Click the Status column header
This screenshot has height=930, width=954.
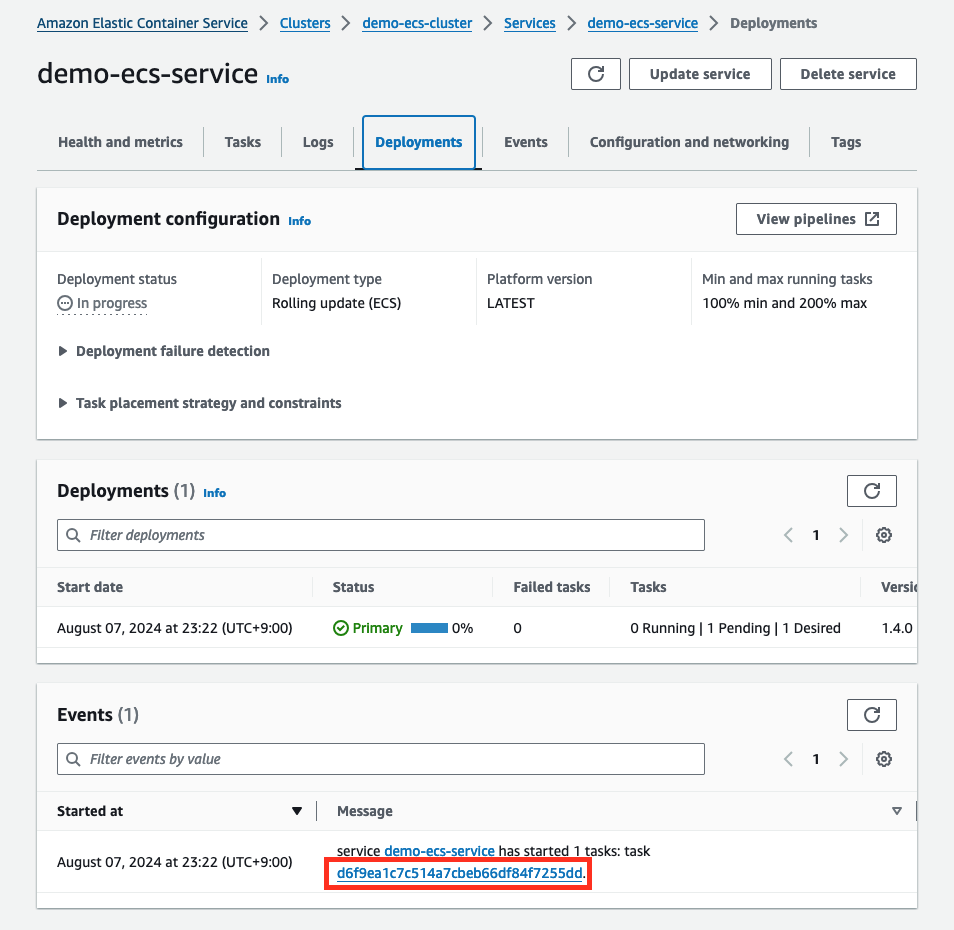(353, 587)
